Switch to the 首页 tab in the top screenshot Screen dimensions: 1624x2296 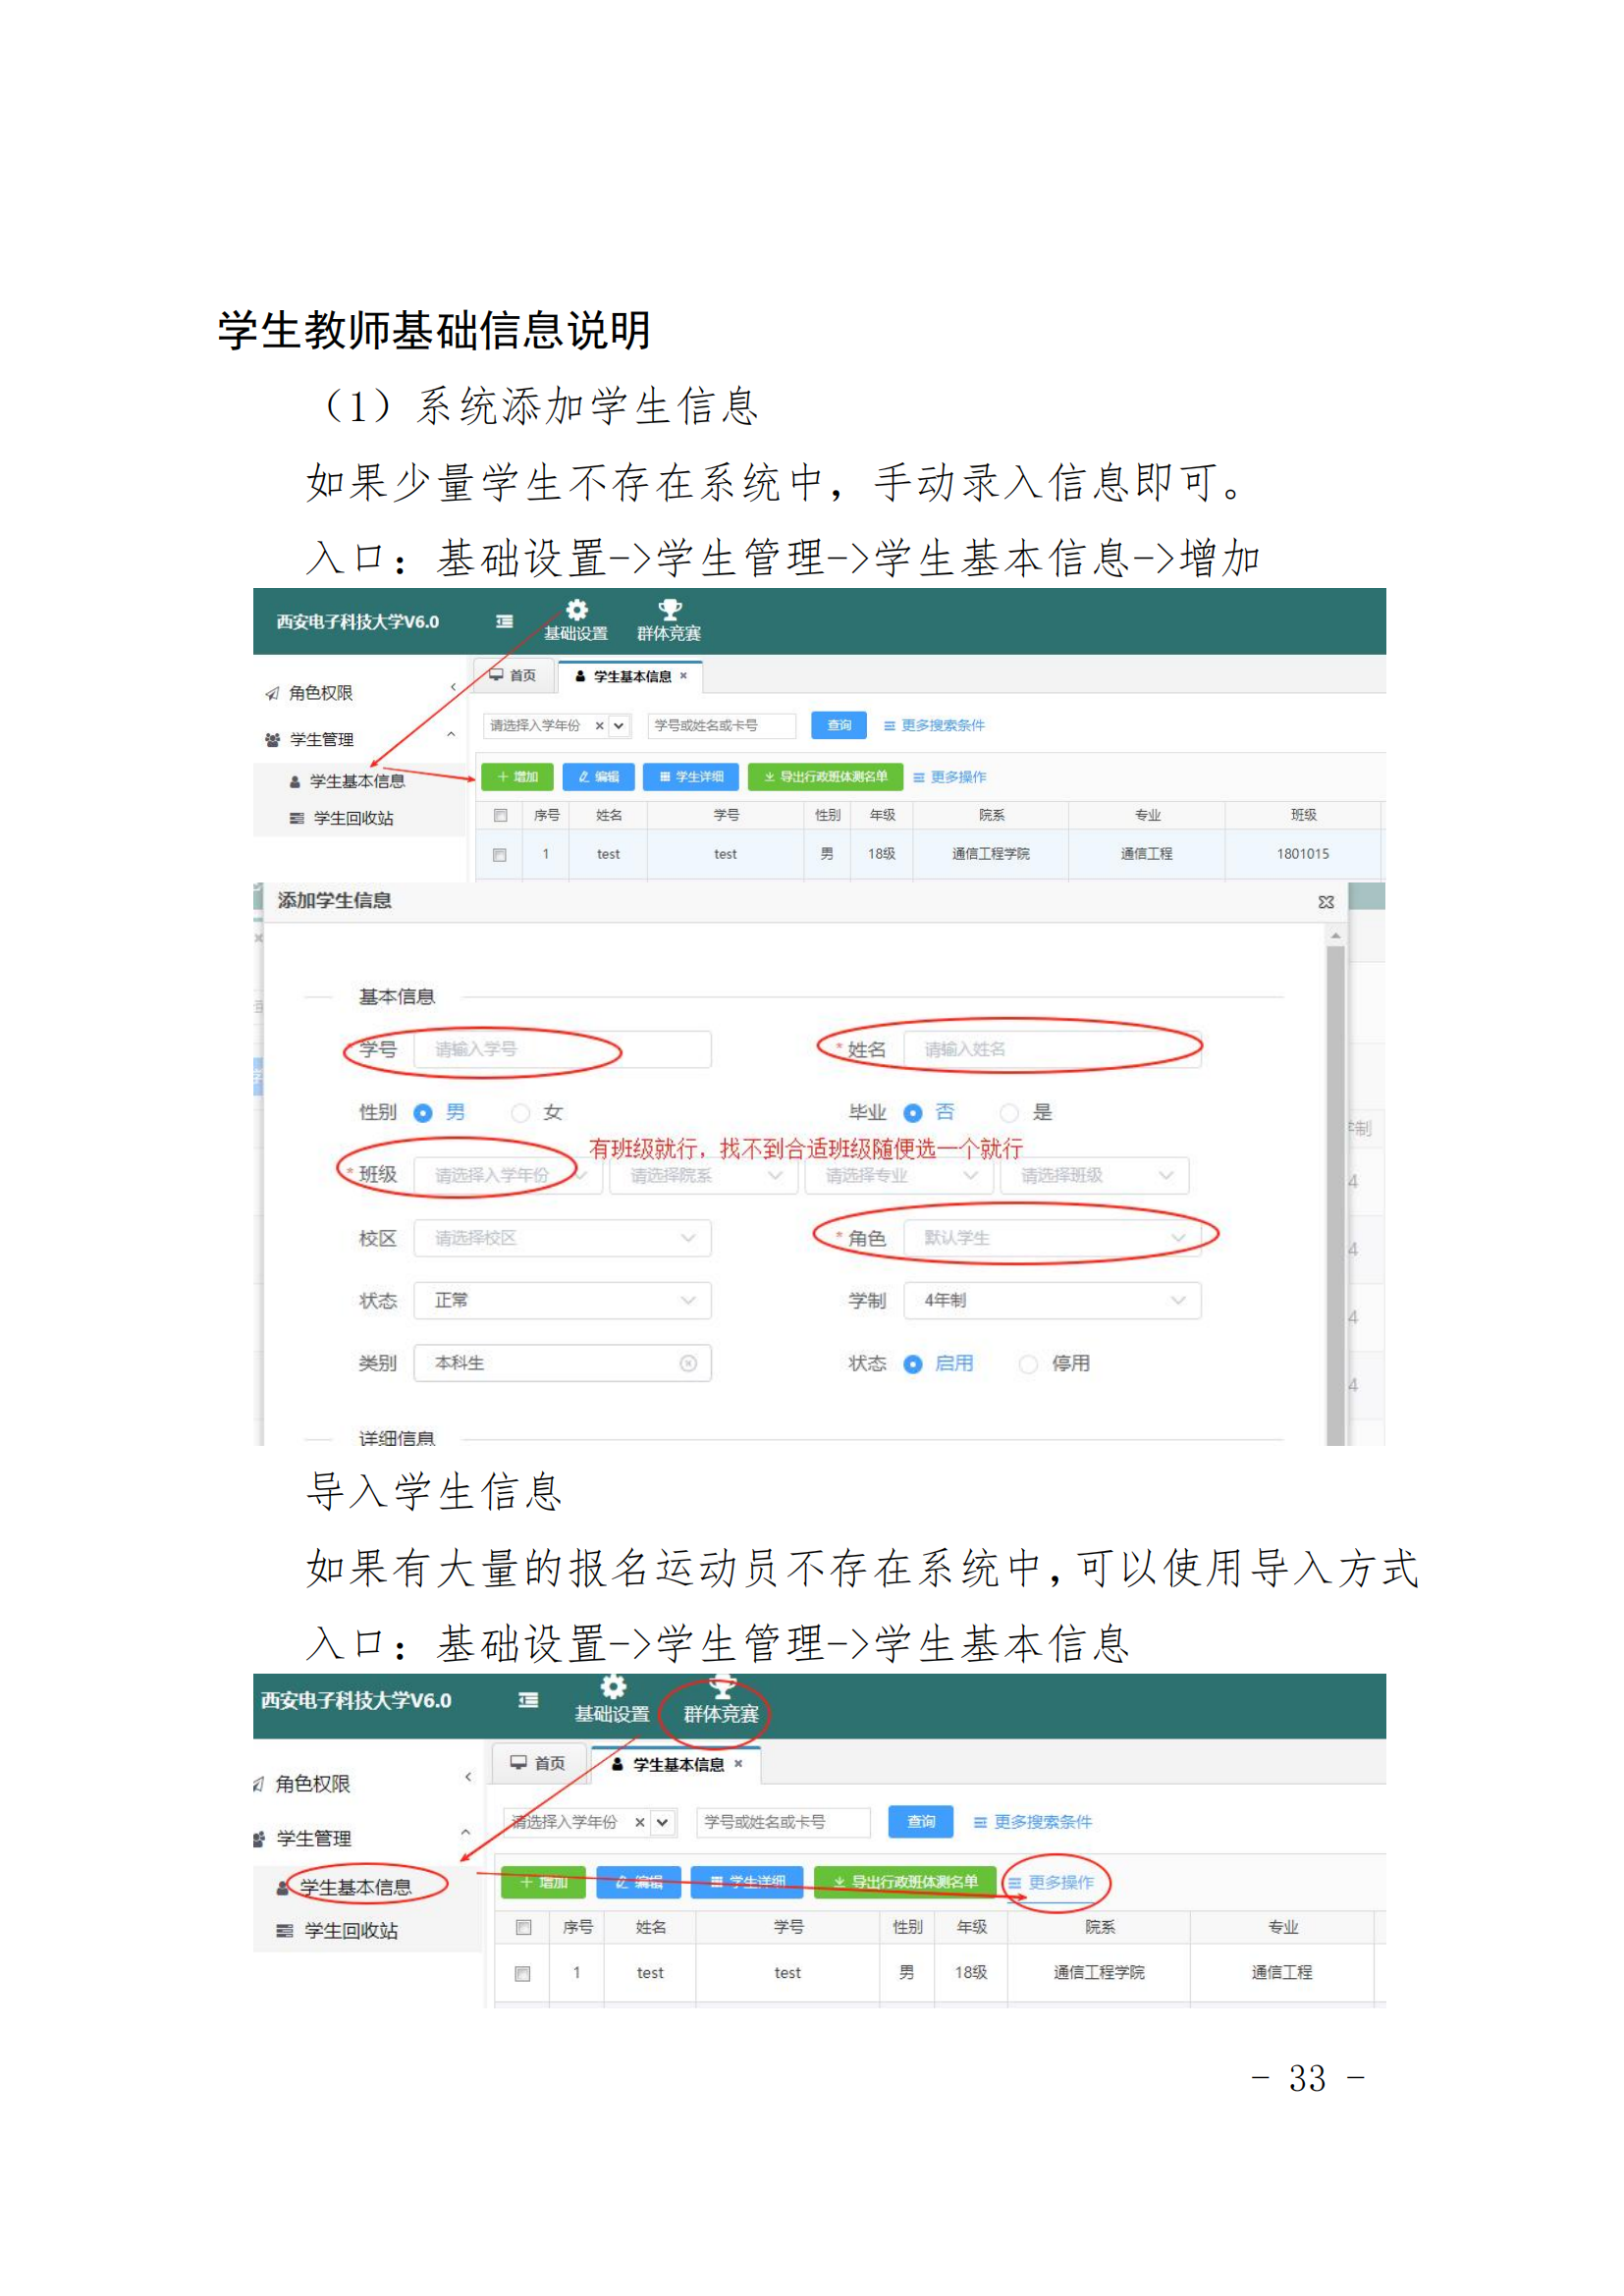click(513, 676)
